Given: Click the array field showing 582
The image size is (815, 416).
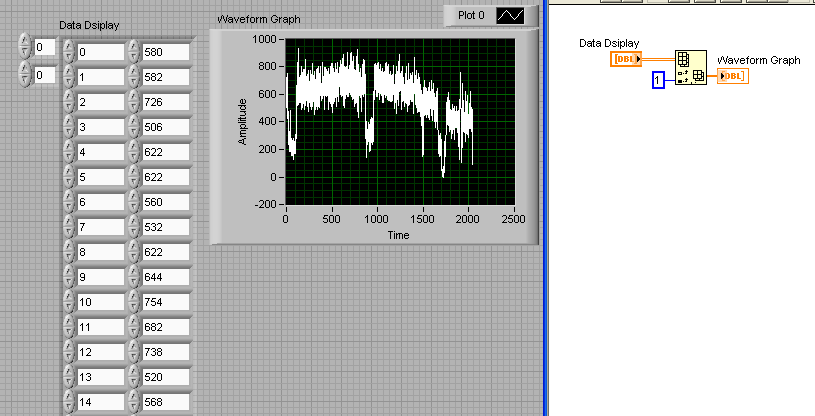Looking at the screenshot, I should tap(166, 77).
